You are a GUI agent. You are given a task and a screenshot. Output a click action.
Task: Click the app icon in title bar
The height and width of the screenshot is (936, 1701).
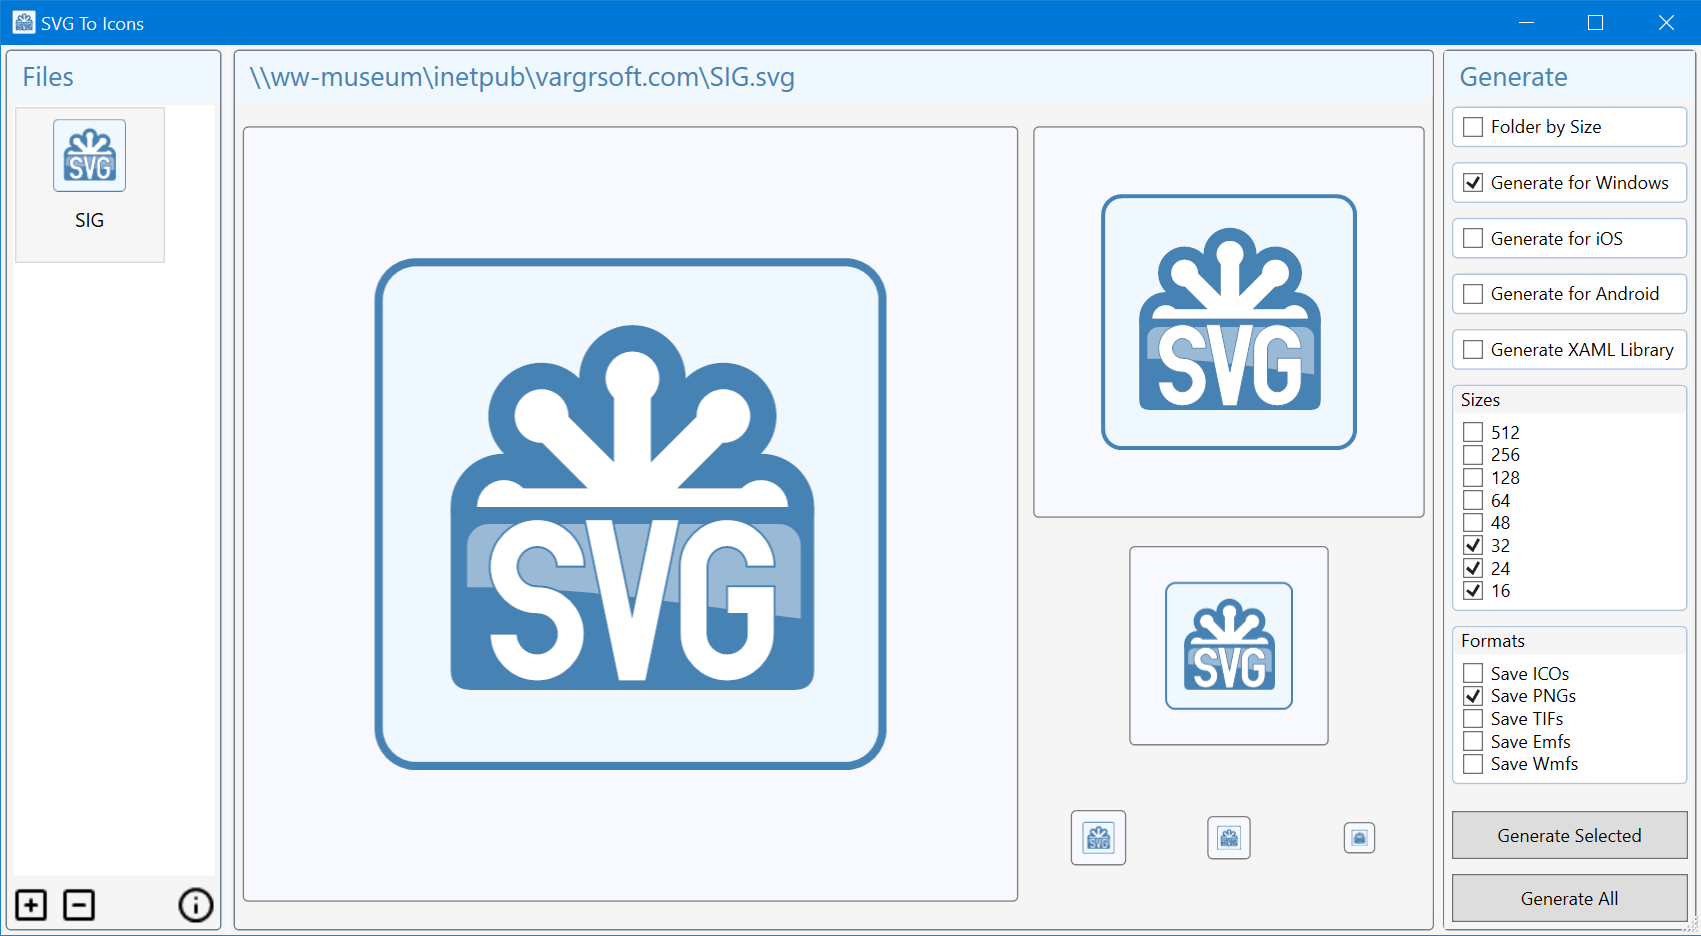click(24, 22)
